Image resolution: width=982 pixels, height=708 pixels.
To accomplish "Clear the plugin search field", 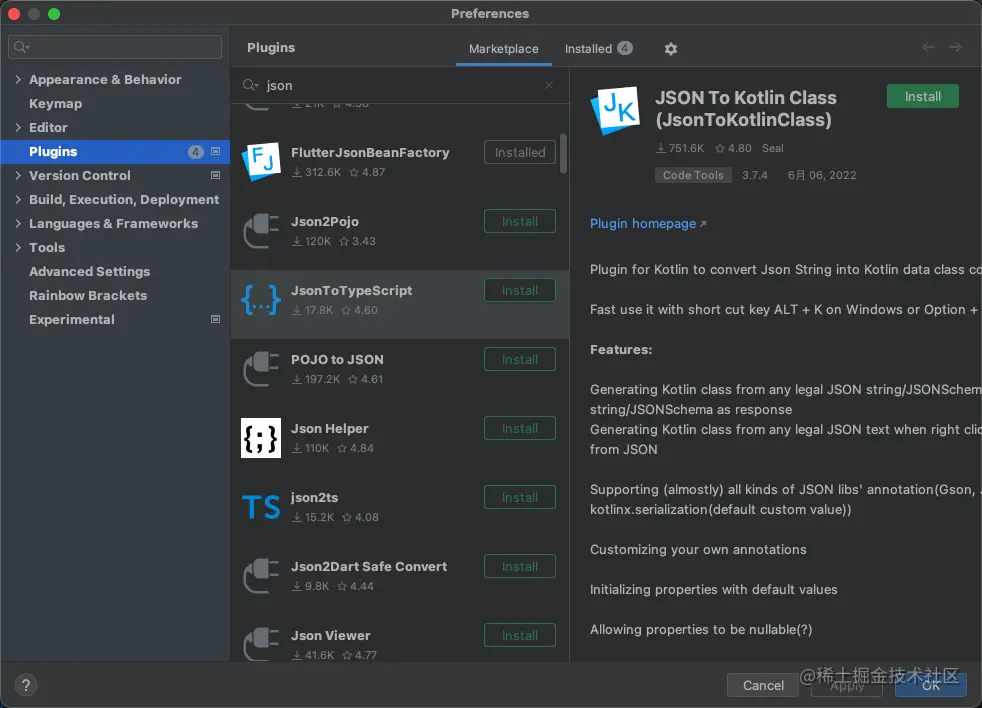I will tap(549, 86).
